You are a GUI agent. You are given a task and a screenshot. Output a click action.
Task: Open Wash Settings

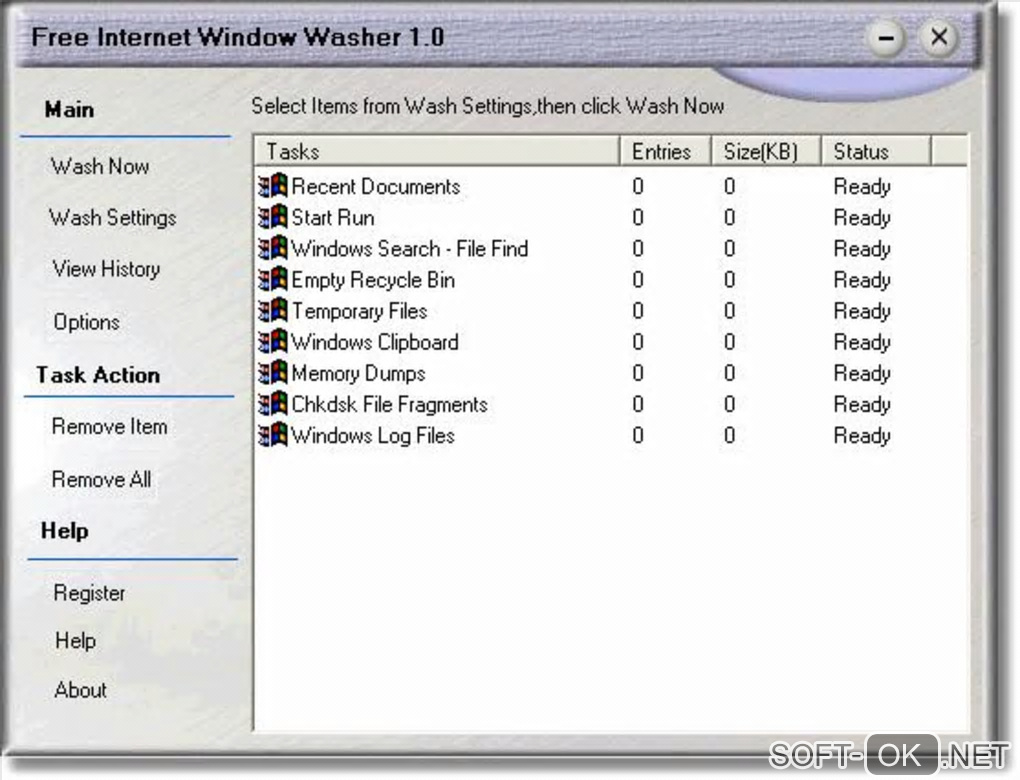tap(113, 218)
